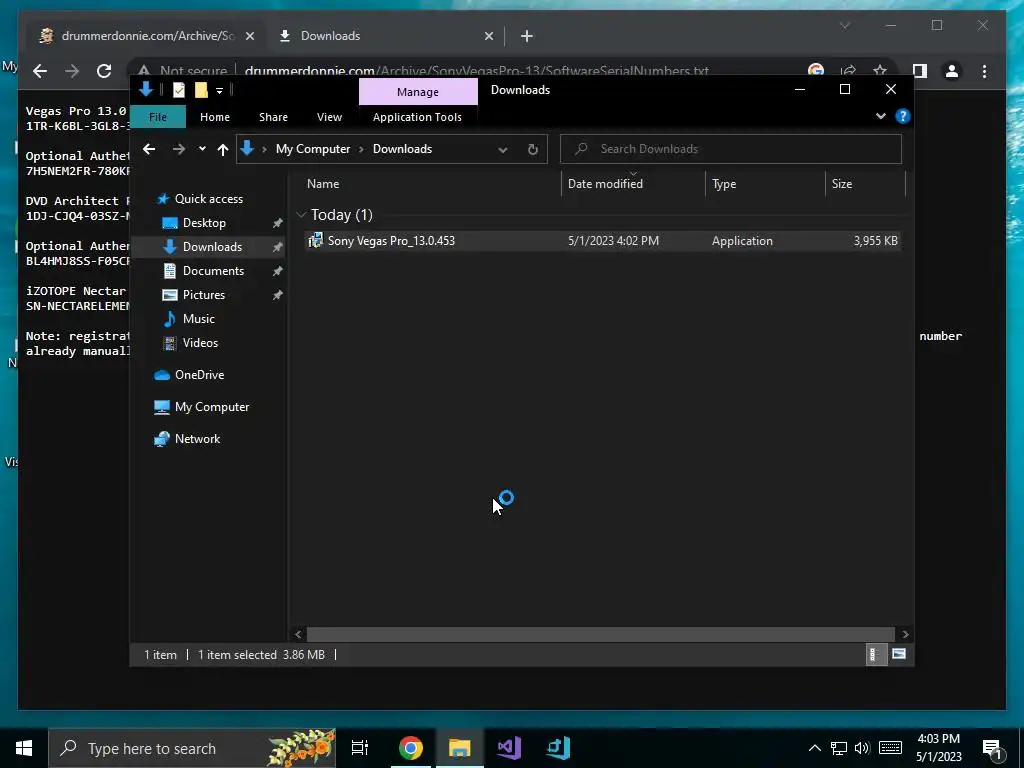Open Chrome tab search chevron
The image size is (1024, 768).
click(x=844, y=25)
